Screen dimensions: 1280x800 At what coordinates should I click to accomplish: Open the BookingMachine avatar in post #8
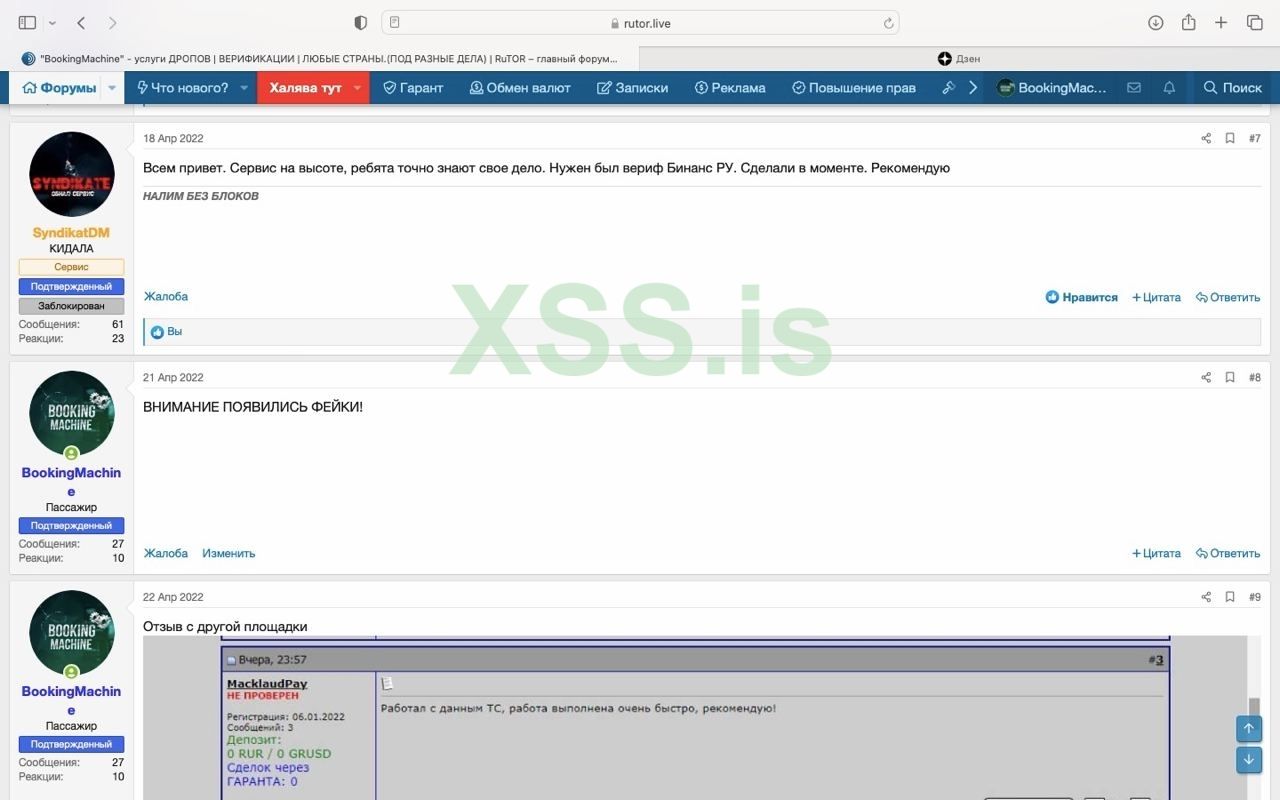tap(72, 414)
